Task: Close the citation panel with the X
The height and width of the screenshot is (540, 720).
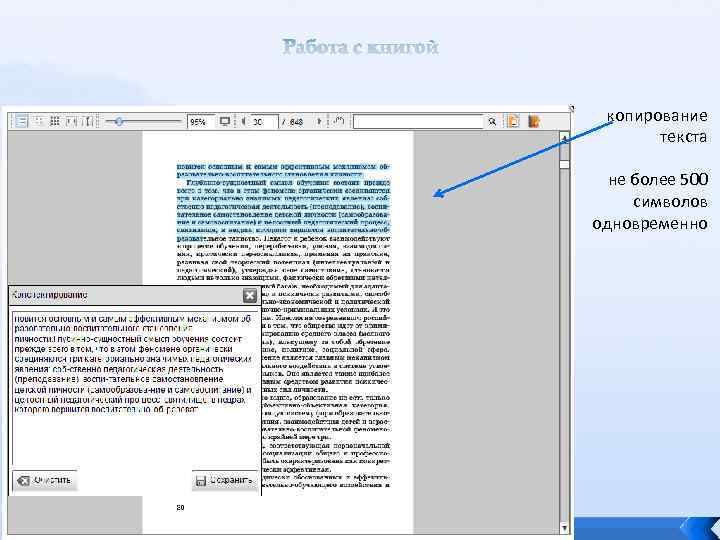Action: (x=250, y=295)
